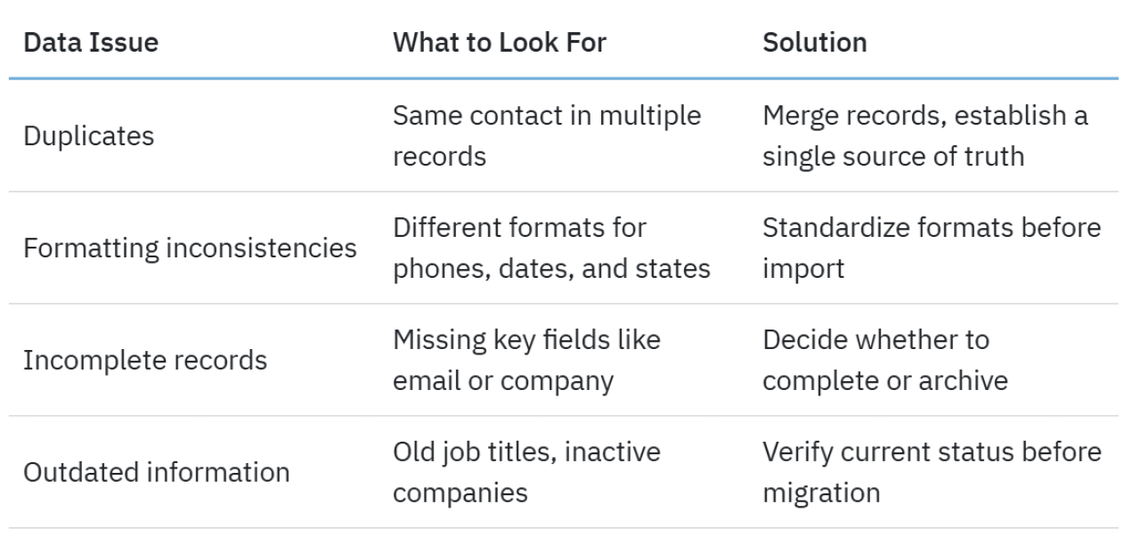
Task: Select the "Different formats for" text line
Action: tap(520, 227)
